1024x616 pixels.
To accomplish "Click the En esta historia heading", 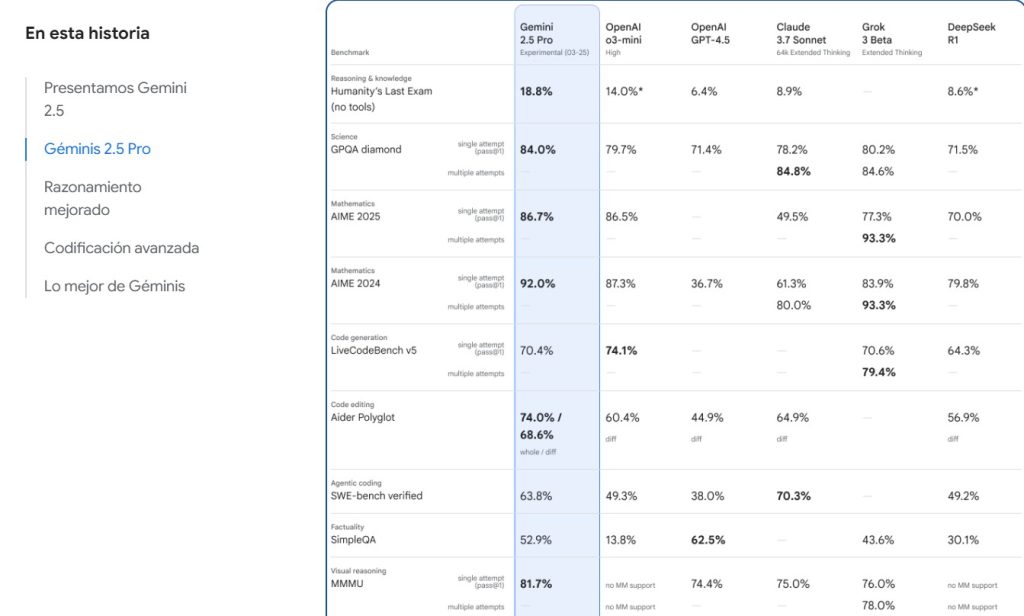I will pyautogui.click(x=87, y=33).
